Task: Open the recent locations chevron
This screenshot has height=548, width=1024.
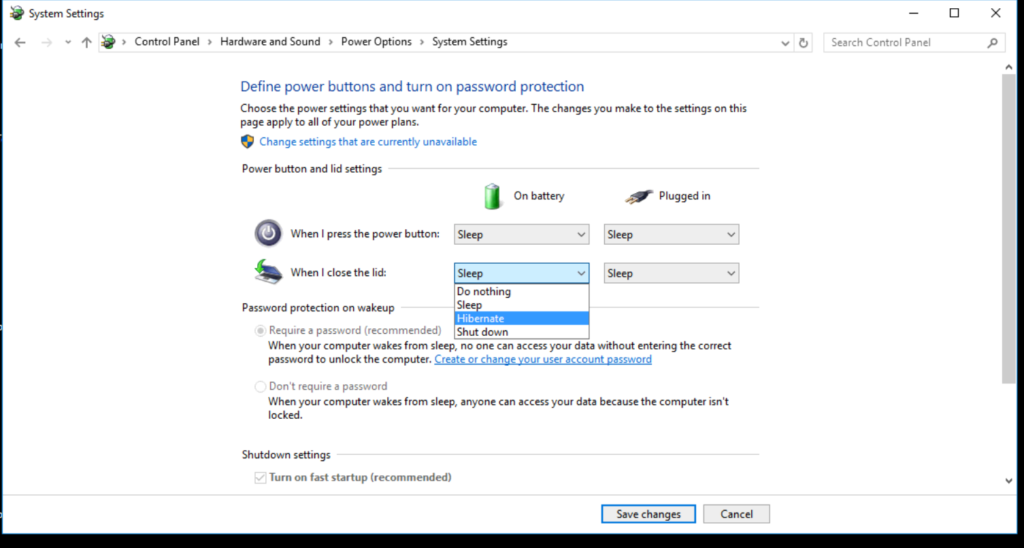Action: coord(68,42)
